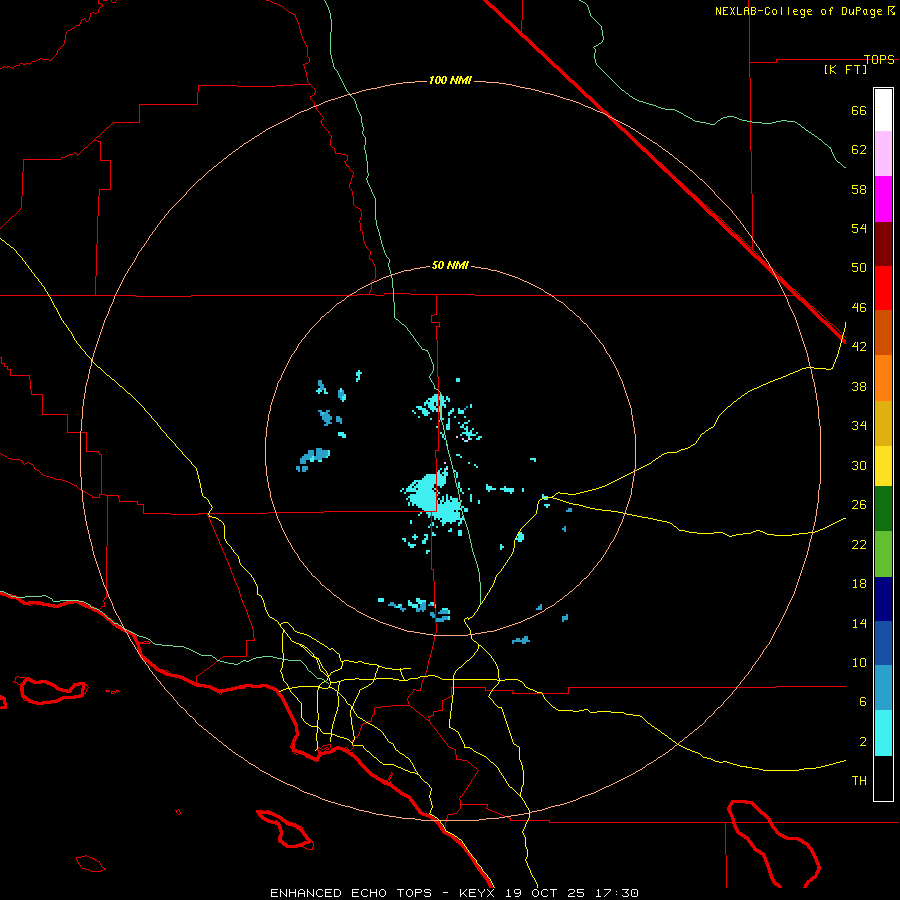
Task: Click the white color swatch at the top of the legend
Action: click(883, 110)
